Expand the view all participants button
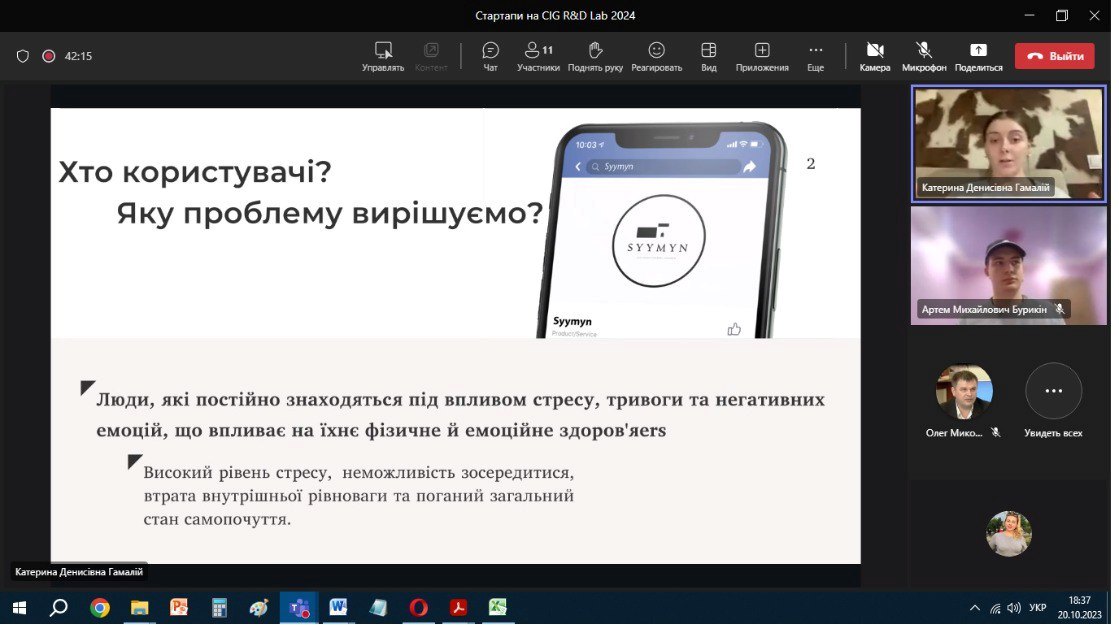Screen dimensions: 1119x625 (x=1053, y=392)
